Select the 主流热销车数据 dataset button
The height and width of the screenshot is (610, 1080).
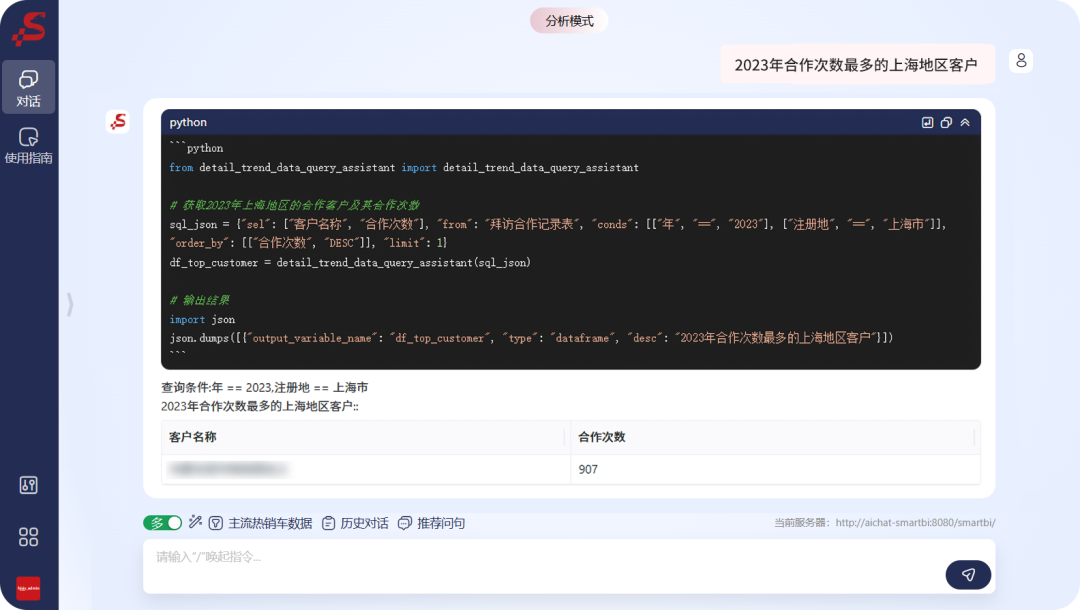click(x=261, y=523)
